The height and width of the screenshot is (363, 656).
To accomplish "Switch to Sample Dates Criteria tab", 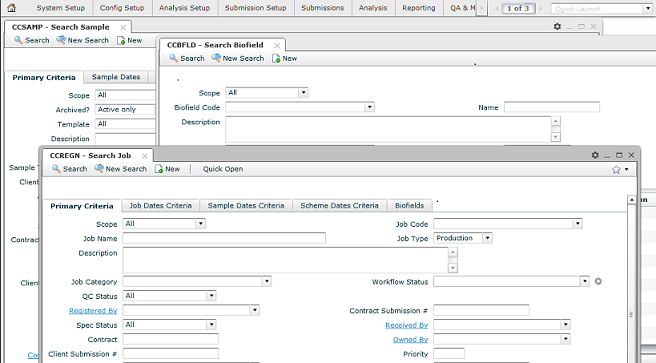I will (x=246, y=206).
